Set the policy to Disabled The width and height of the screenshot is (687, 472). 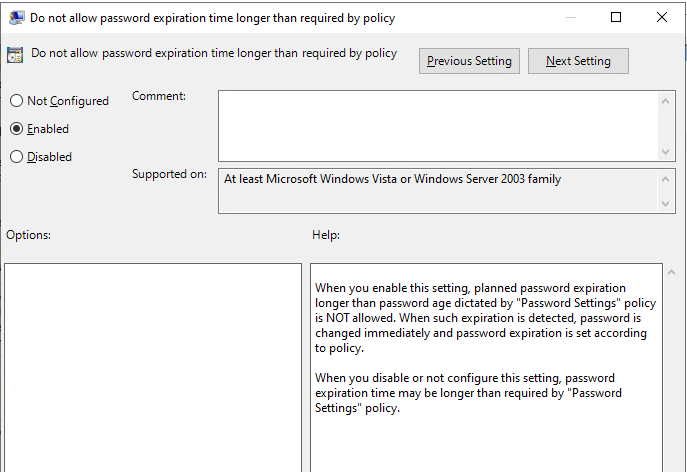[16, 157]
